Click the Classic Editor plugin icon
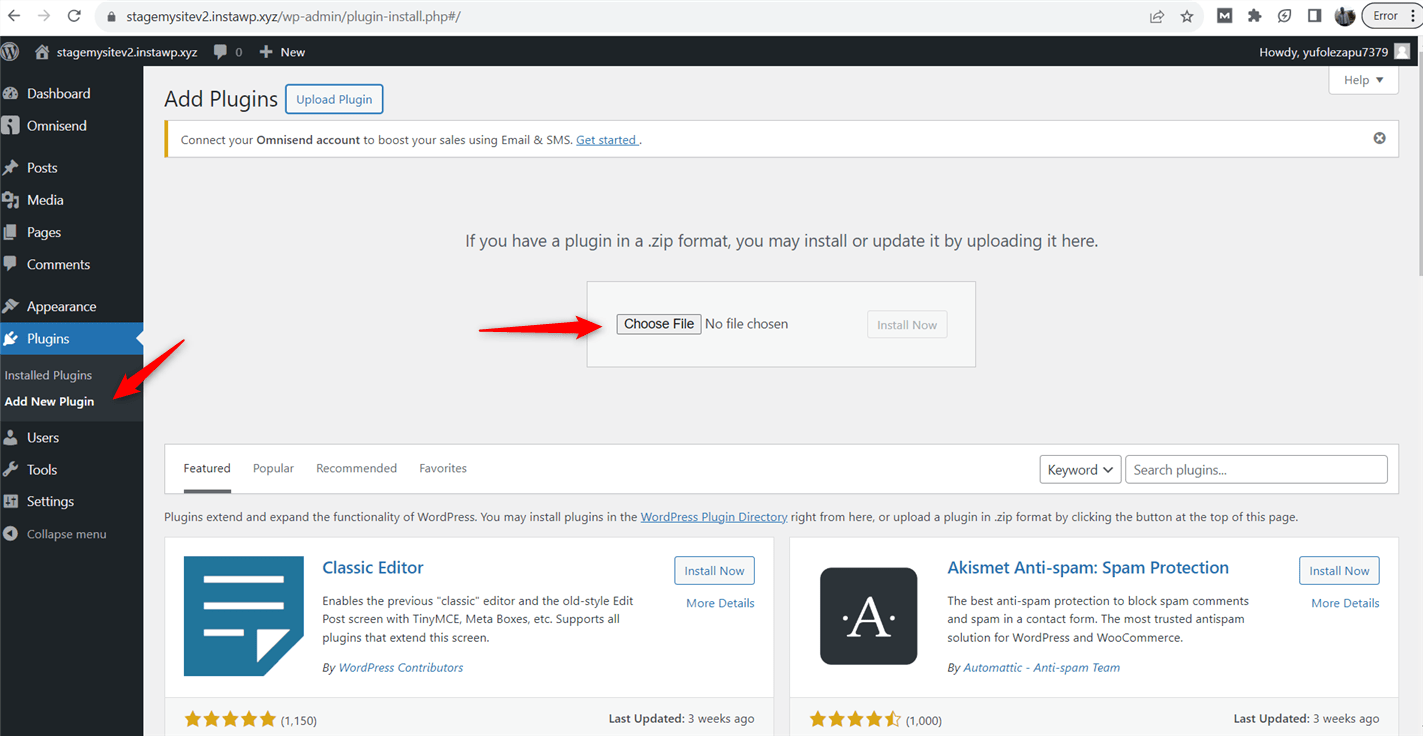Screen dimensions: 1423x736 [243, 616]
